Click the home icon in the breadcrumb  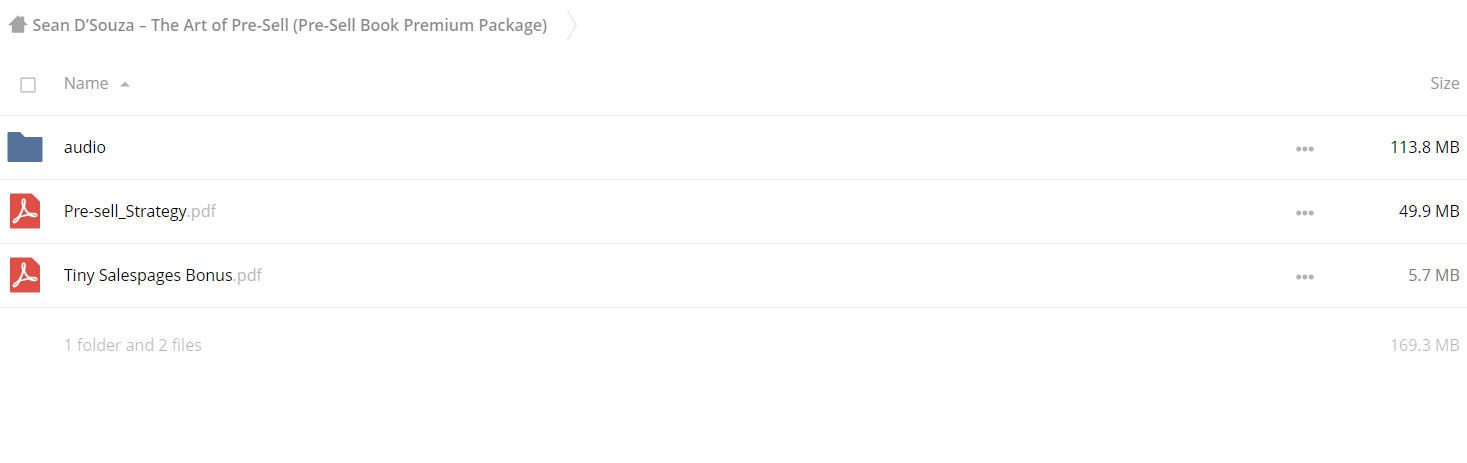click(x=17, y=25)
